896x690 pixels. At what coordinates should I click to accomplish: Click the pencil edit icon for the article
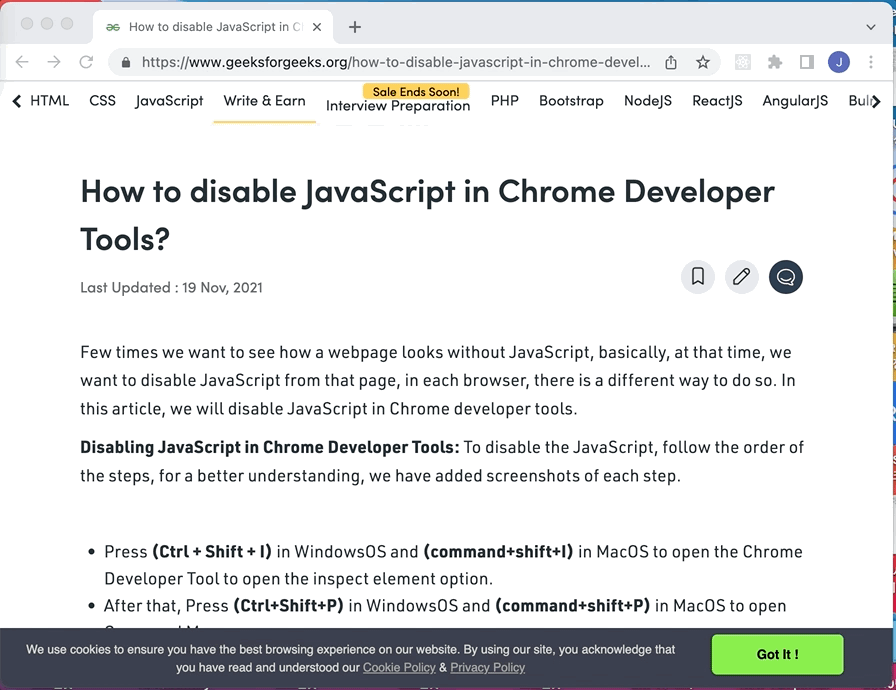pos(742,277)
